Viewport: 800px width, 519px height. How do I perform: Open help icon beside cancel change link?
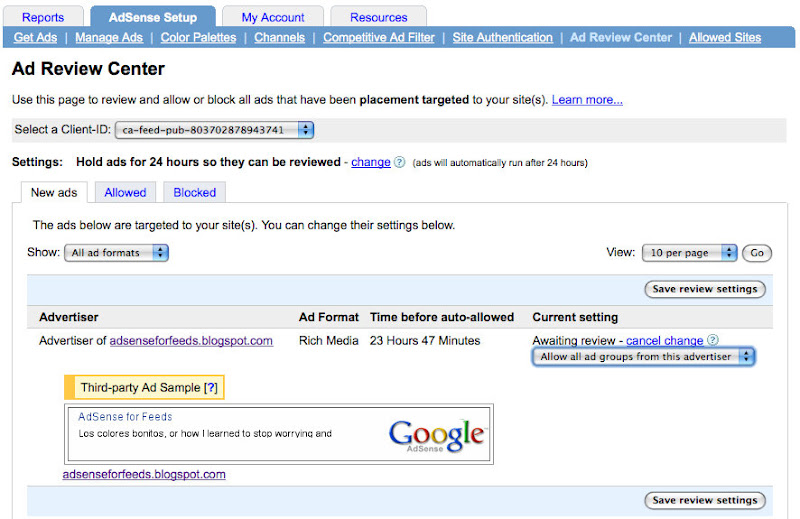(713, 340)
